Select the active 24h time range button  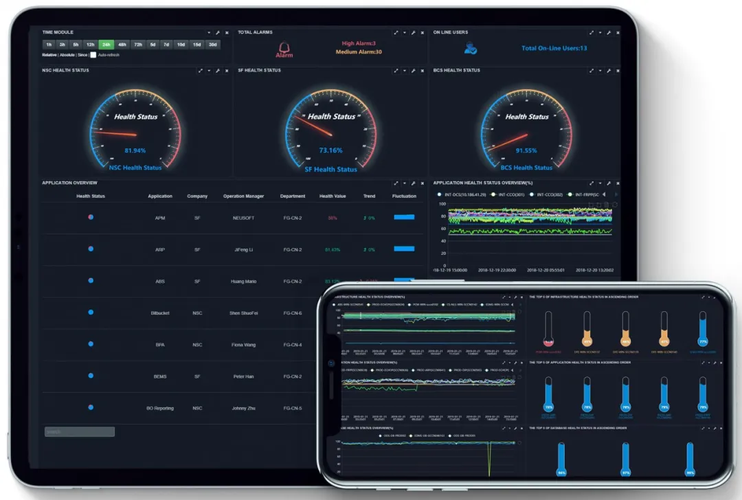point(106,44)
